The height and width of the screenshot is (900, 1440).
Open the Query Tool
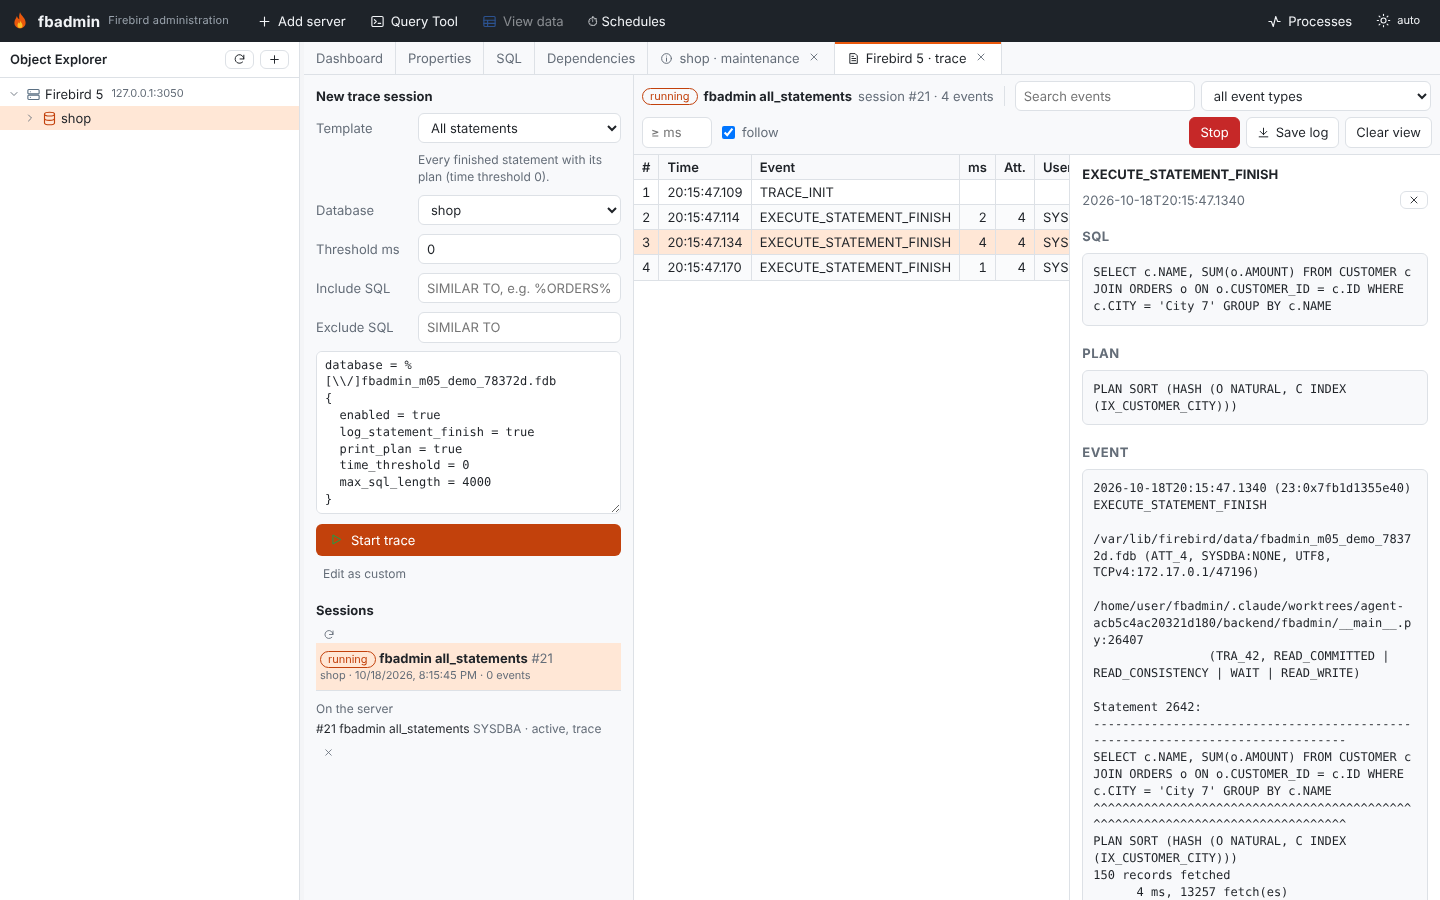coord(414,21)
